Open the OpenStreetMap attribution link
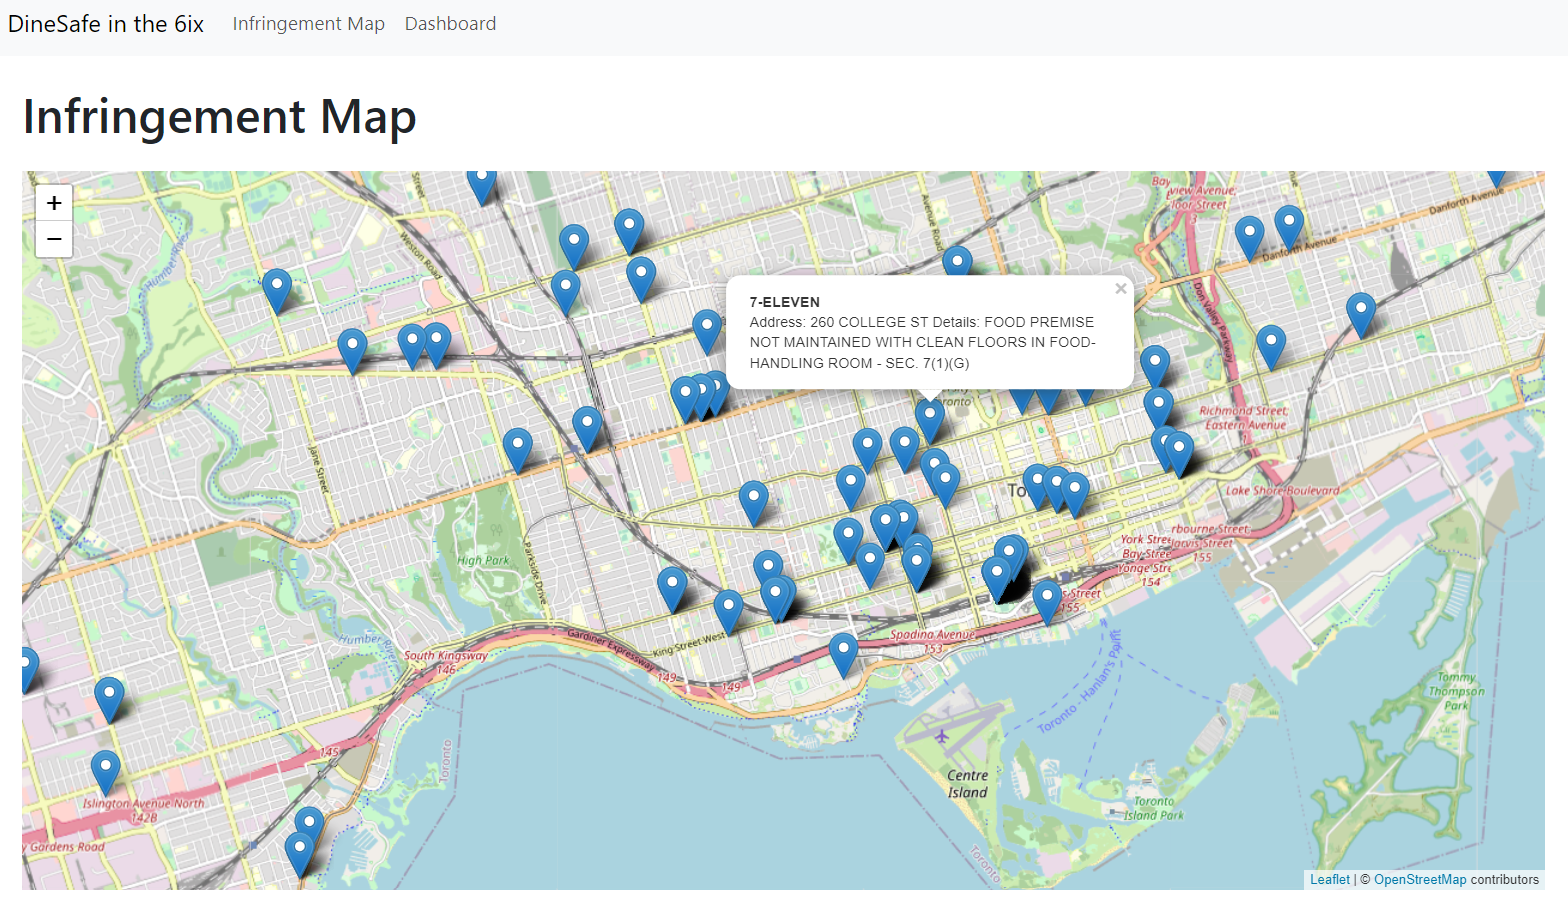Screen dimensions: 1568x905 click(1420, 880)
